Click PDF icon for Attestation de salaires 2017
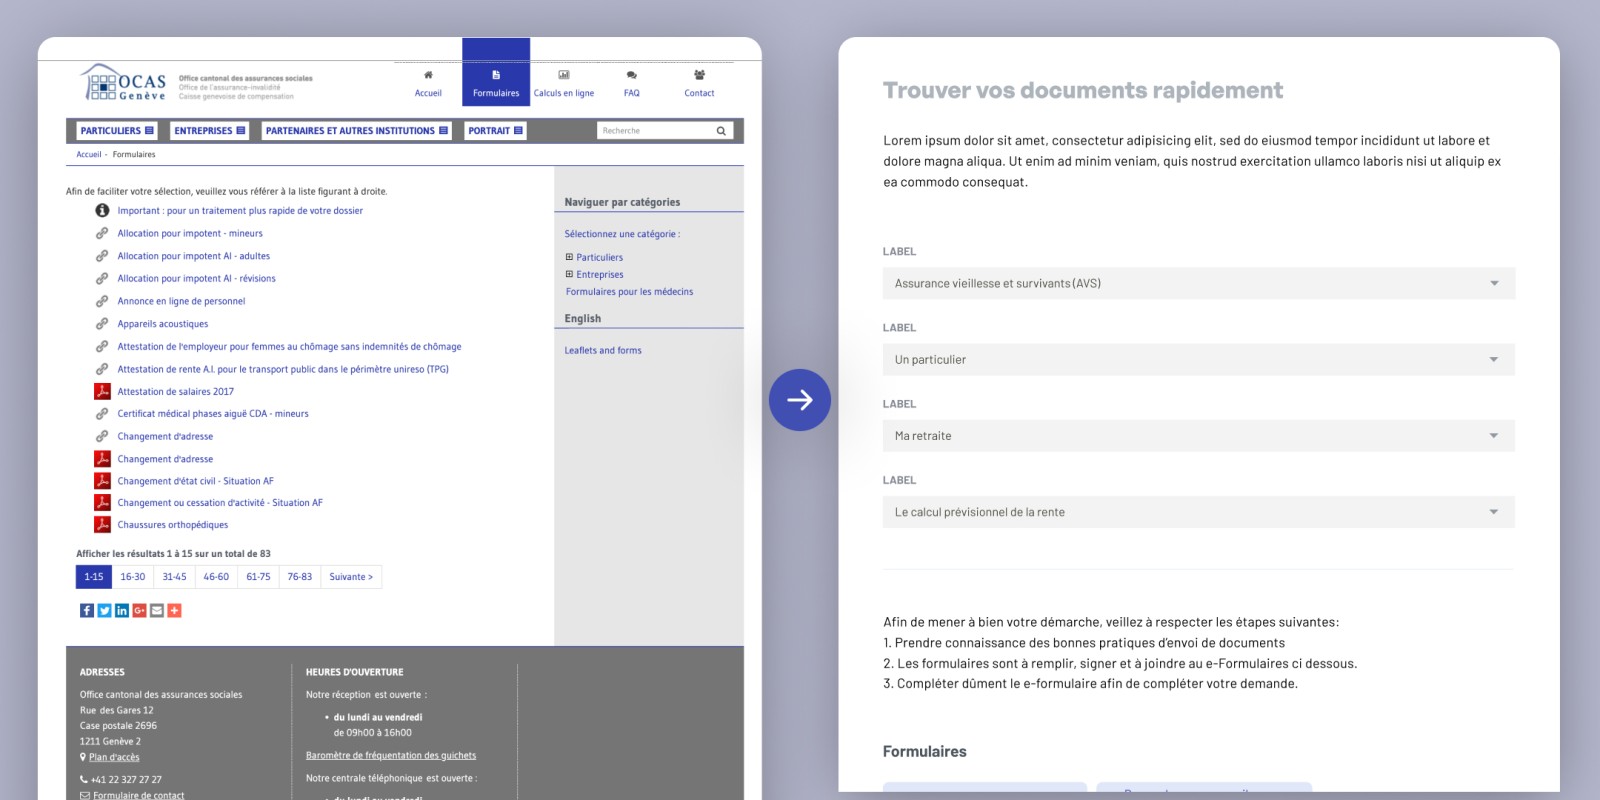The height and width of the screenshot is (800, 1600). [102, 391]
